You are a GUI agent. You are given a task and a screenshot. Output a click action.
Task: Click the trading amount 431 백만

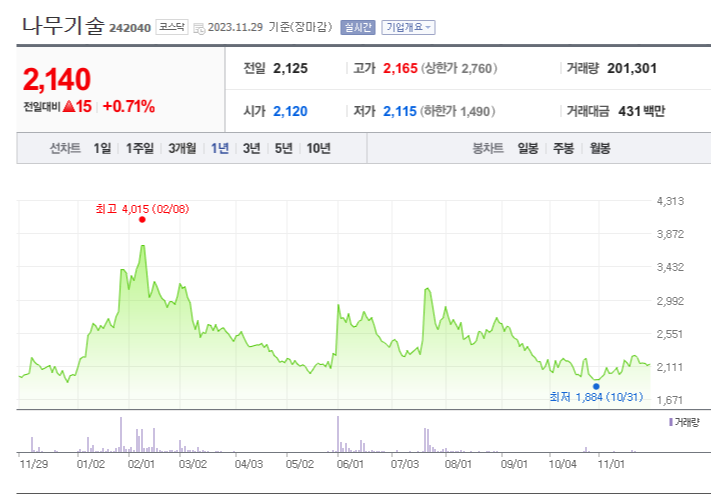coord(642,111)
